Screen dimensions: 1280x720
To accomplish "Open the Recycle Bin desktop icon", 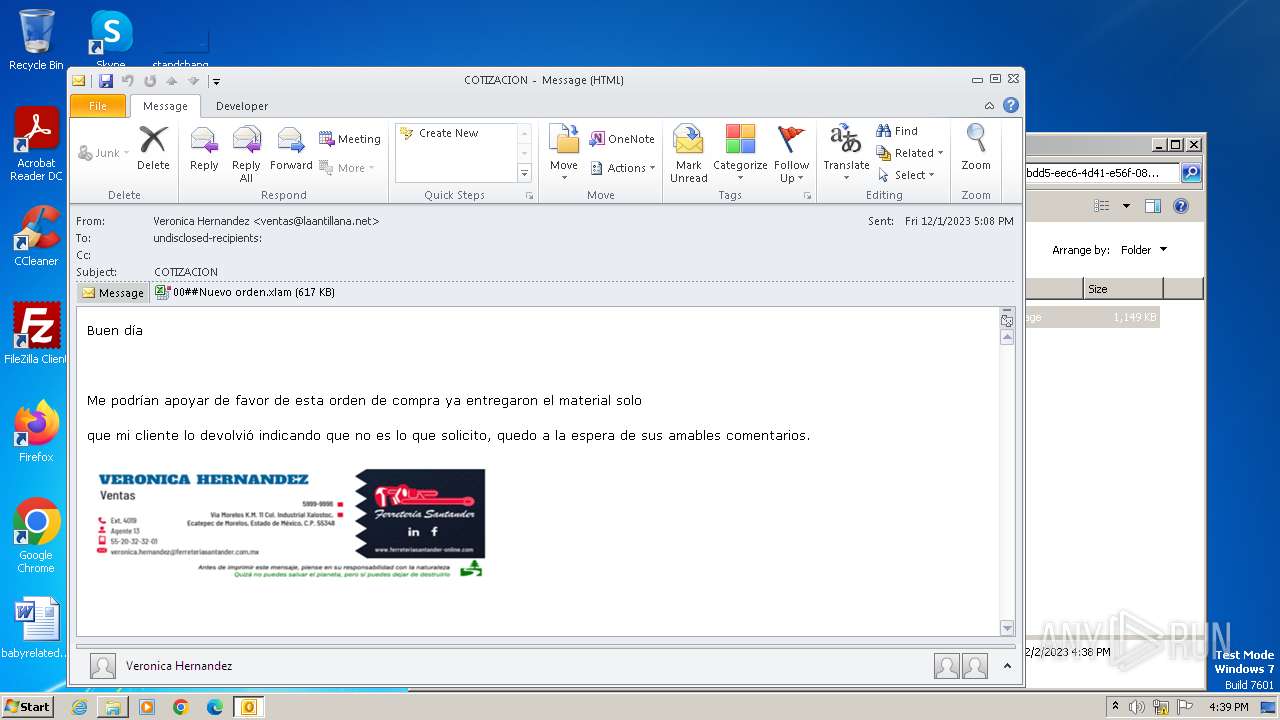I will click(36, 39).
